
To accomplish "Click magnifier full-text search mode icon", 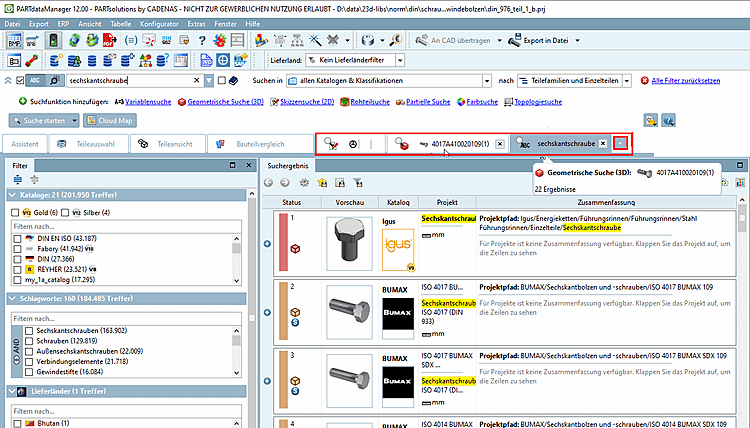I will [55, 80].
